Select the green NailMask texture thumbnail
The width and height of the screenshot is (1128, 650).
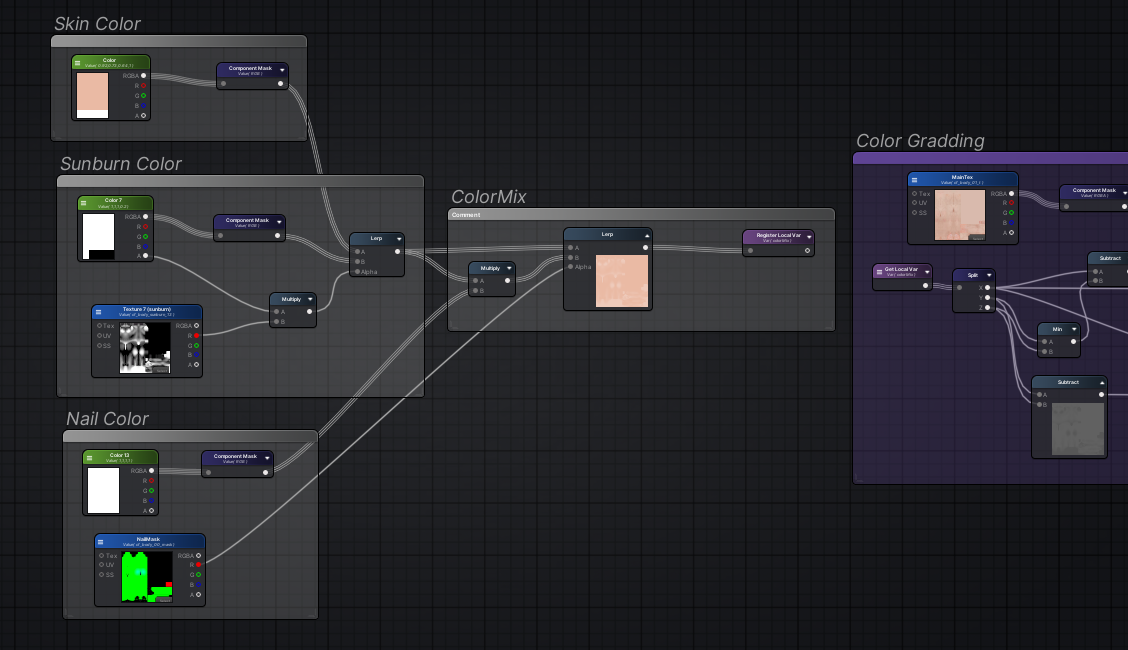point(147,577)
